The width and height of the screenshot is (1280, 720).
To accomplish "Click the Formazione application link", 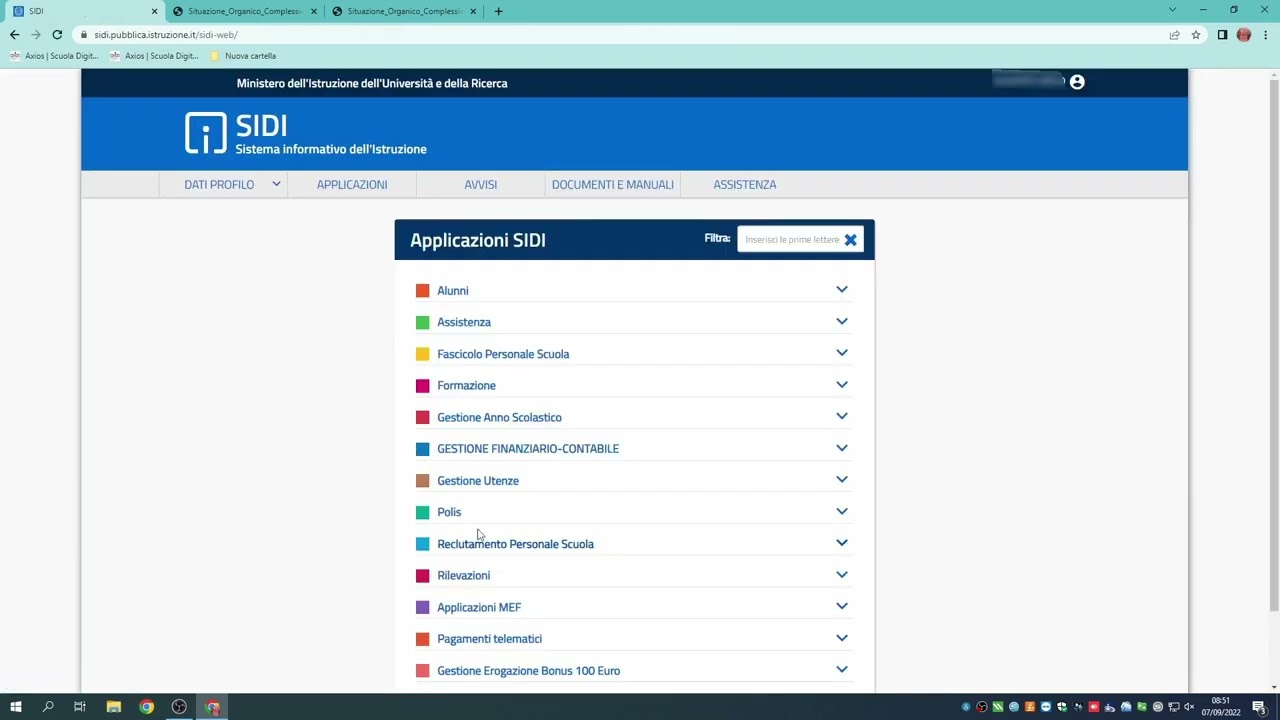I will click(466, 386).
